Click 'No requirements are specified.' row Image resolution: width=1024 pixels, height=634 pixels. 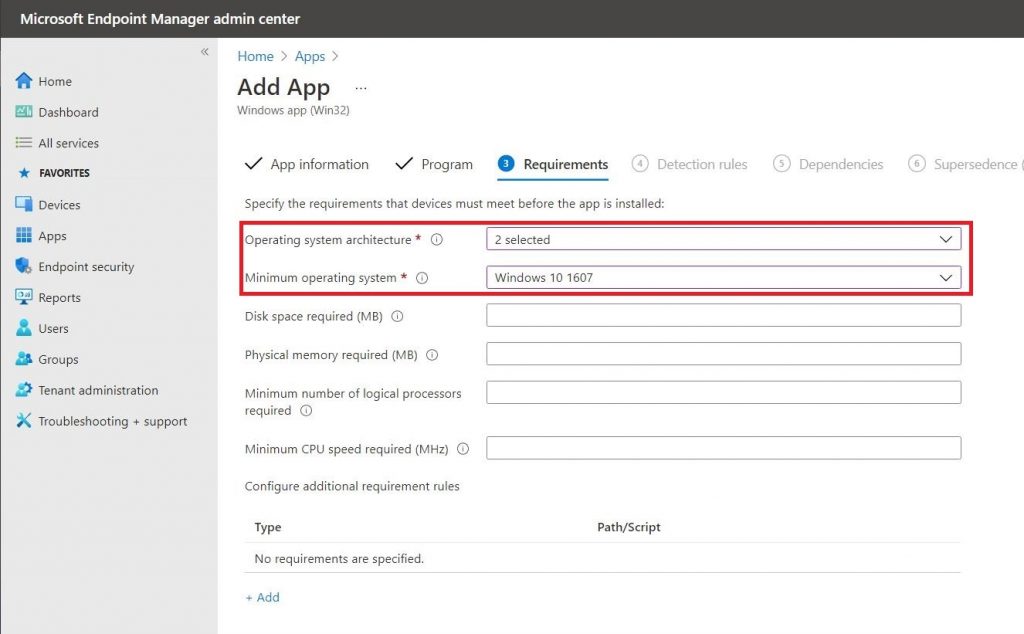pyautogui.click(x=602, y=558)
